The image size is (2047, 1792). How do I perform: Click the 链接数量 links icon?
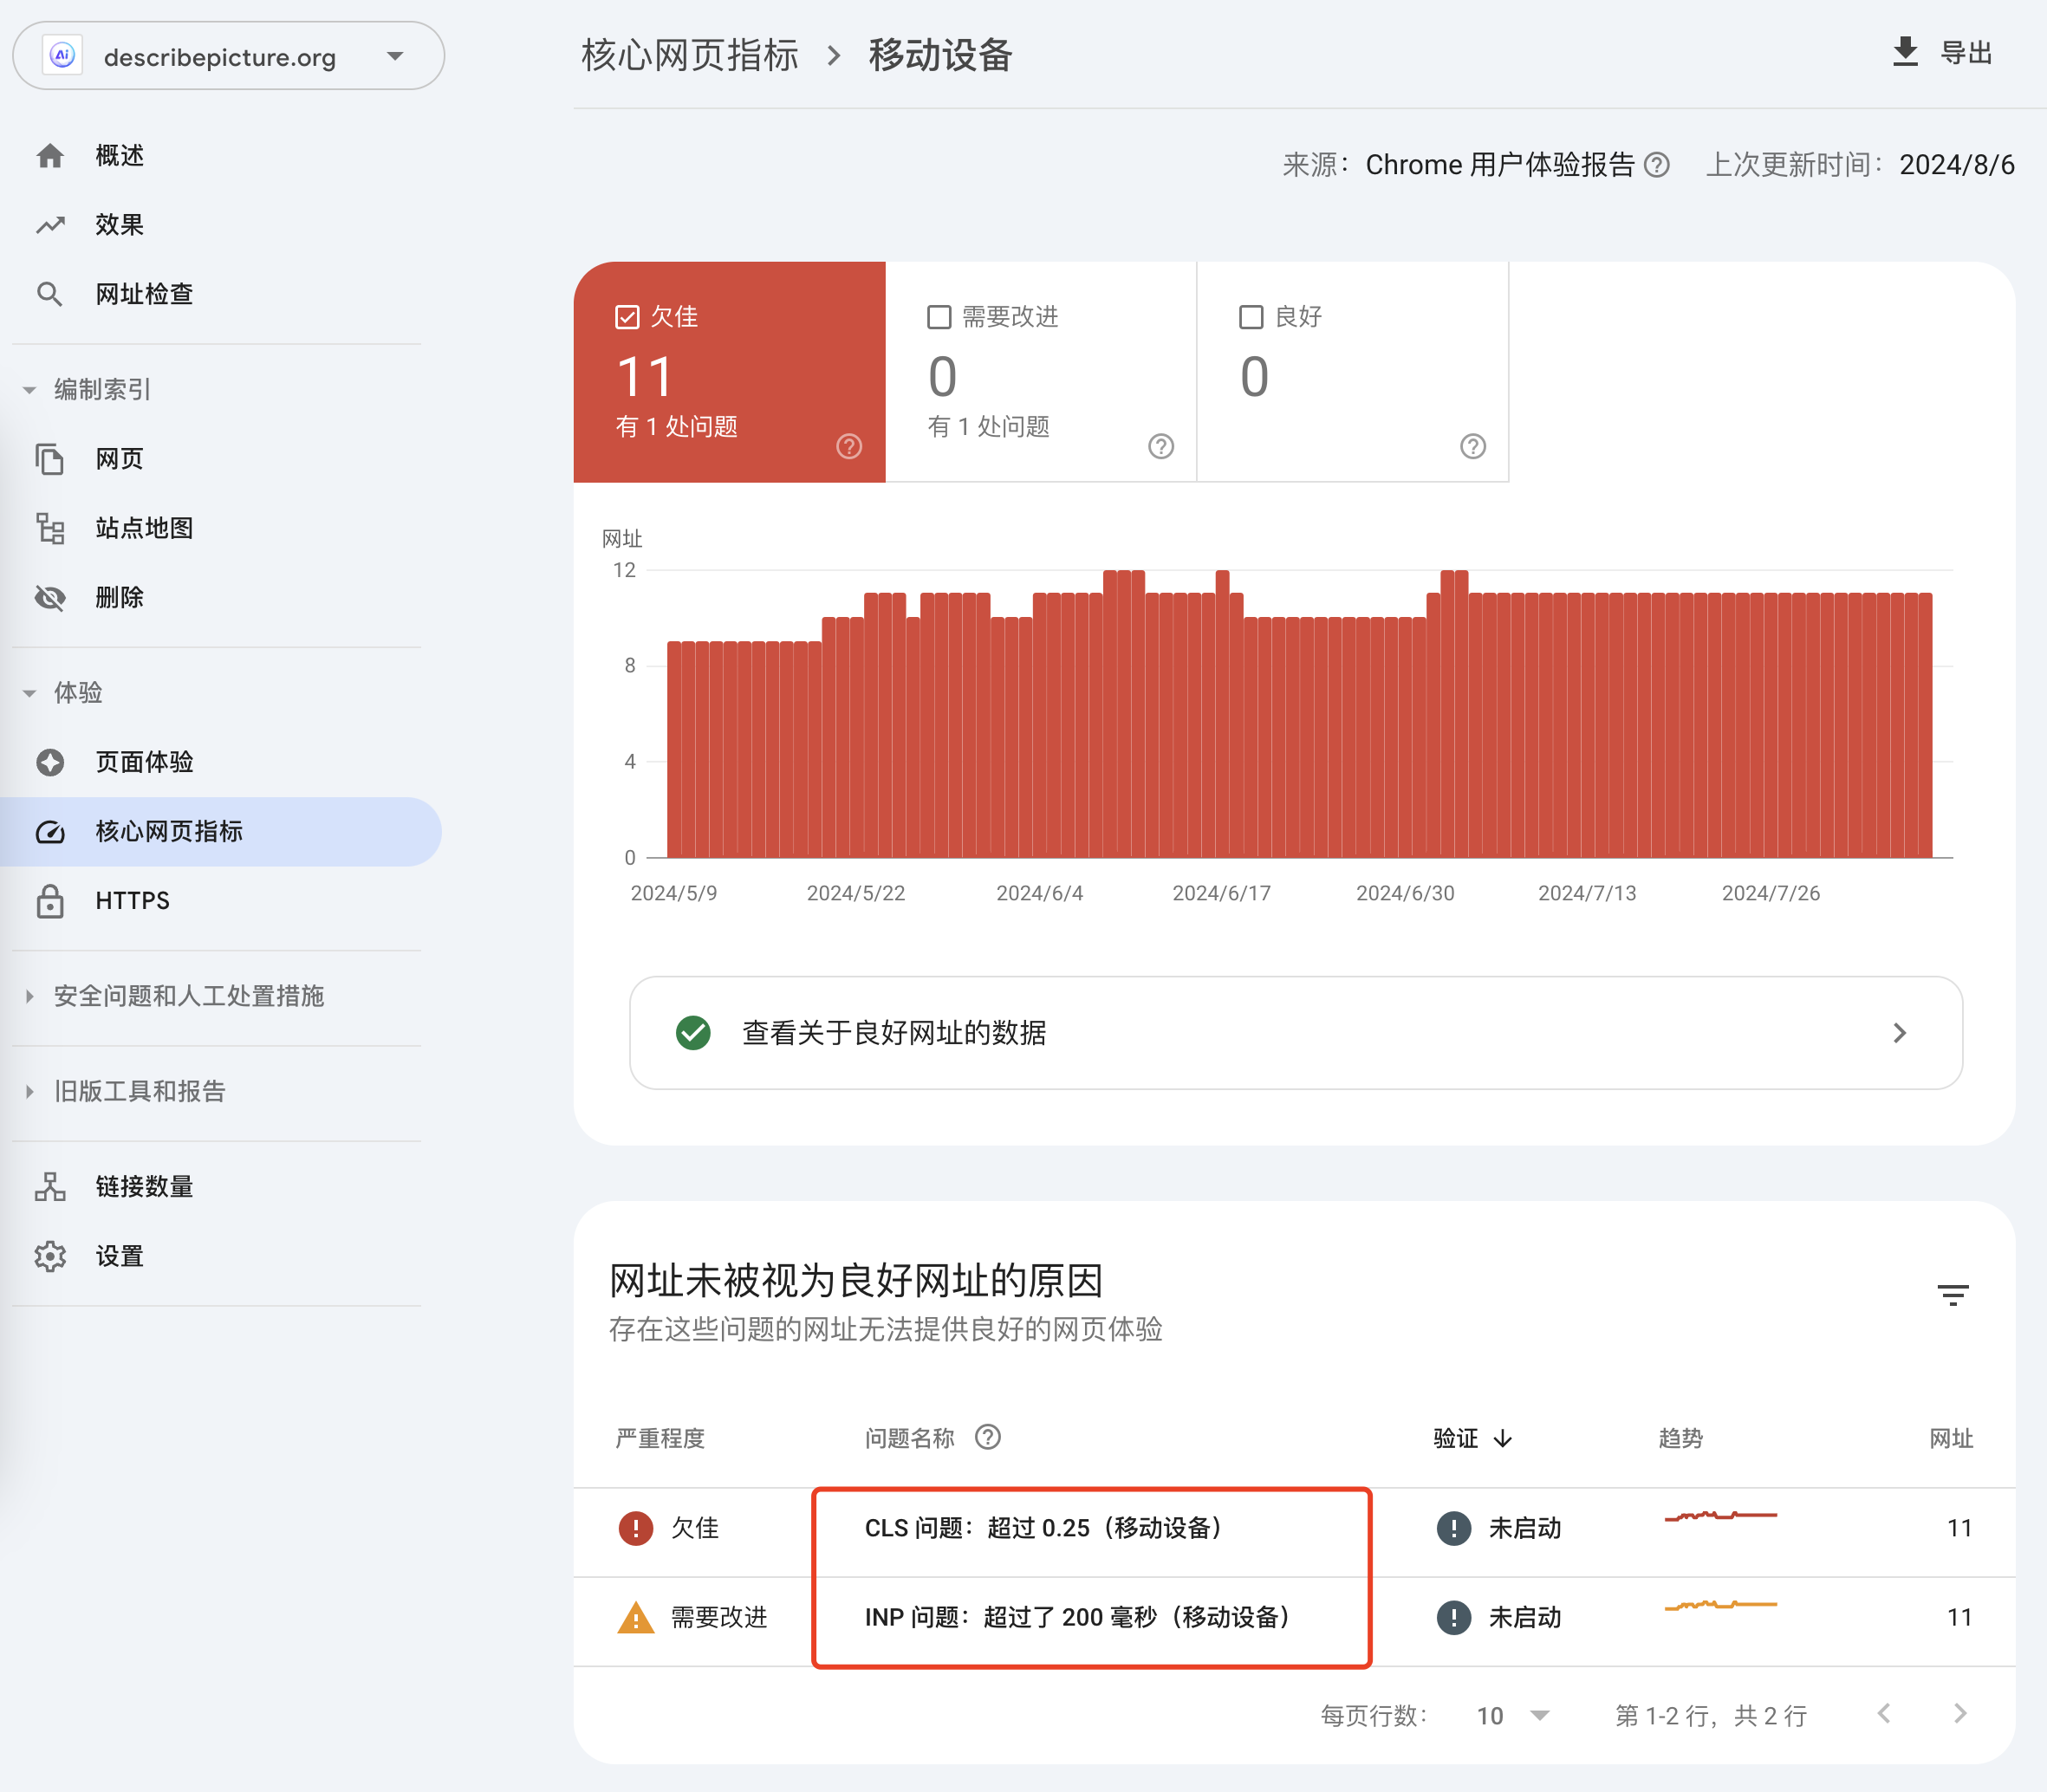(50, 1187)
